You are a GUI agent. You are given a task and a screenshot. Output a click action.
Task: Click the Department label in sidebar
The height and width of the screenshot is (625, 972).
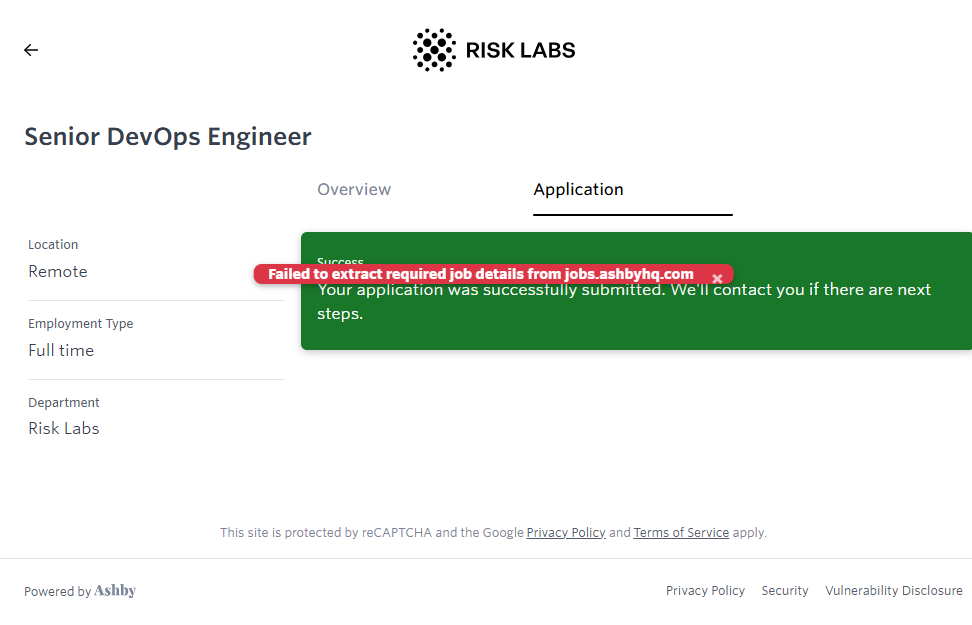64,403
